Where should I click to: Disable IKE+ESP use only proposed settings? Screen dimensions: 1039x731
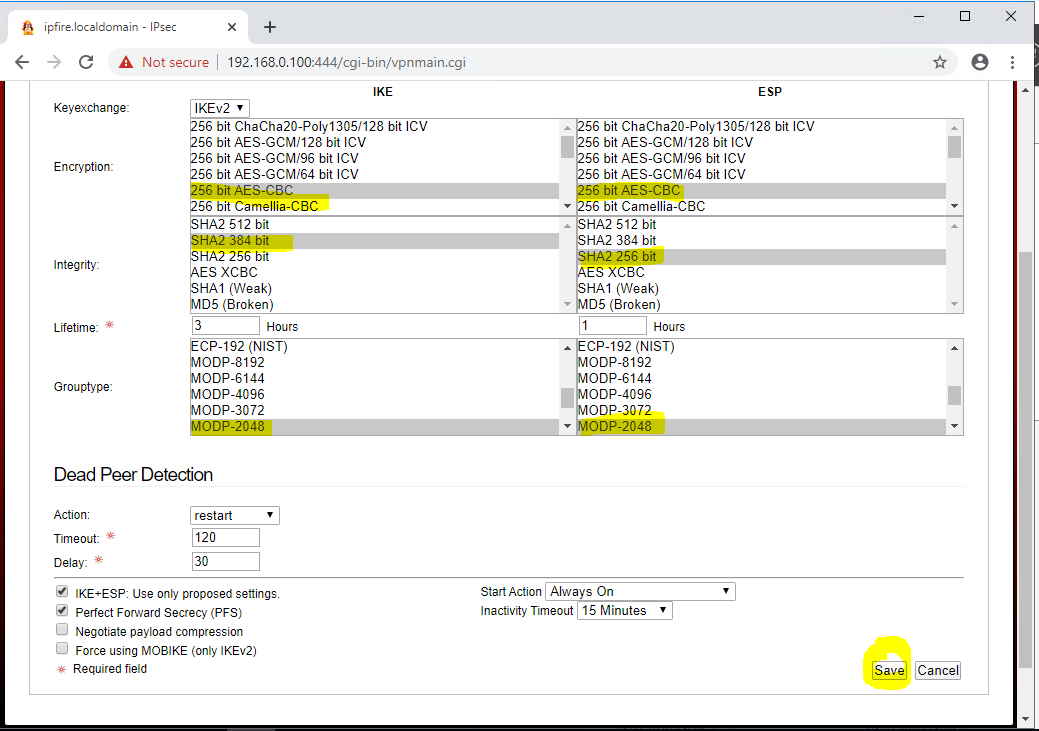pyautogui.click(x=62, y=591)
